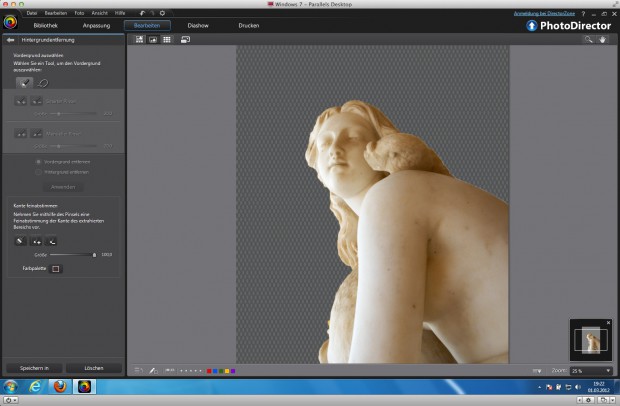The height and width of the screenshot is (406, 620).
Task: Switch to the Bearbeiten module tab
Action: tap(147, 26)
